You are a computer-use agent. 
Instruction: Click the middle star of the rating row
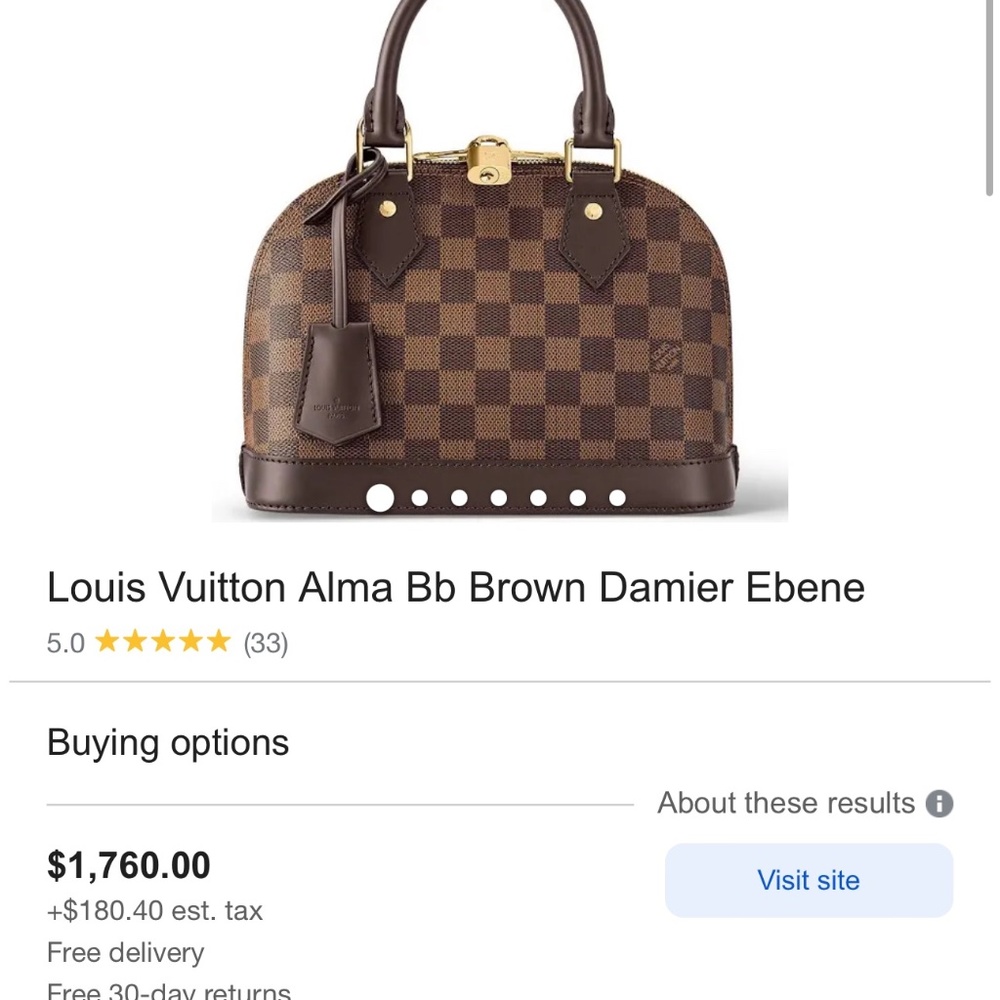163,641
